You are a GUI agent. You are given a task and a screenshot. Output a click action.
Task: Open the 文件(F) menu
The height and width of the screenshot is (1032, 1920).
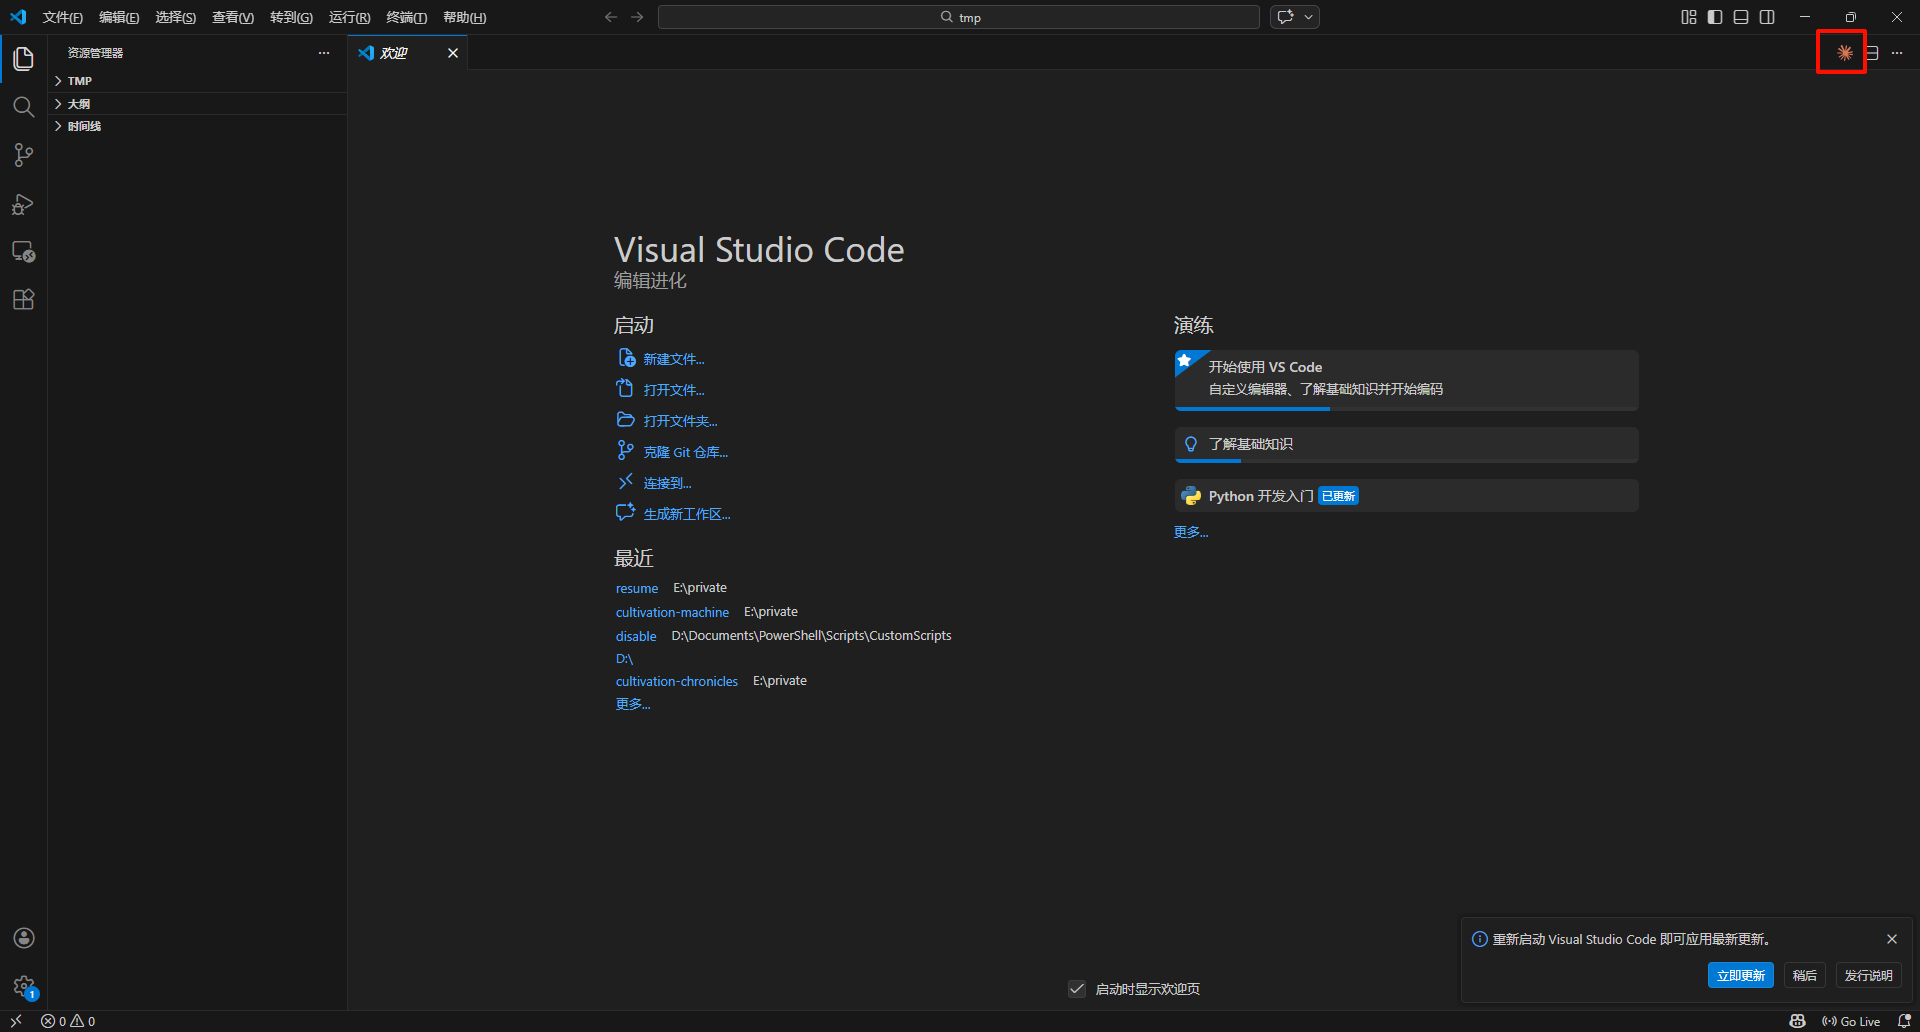[x=62, y=17]
